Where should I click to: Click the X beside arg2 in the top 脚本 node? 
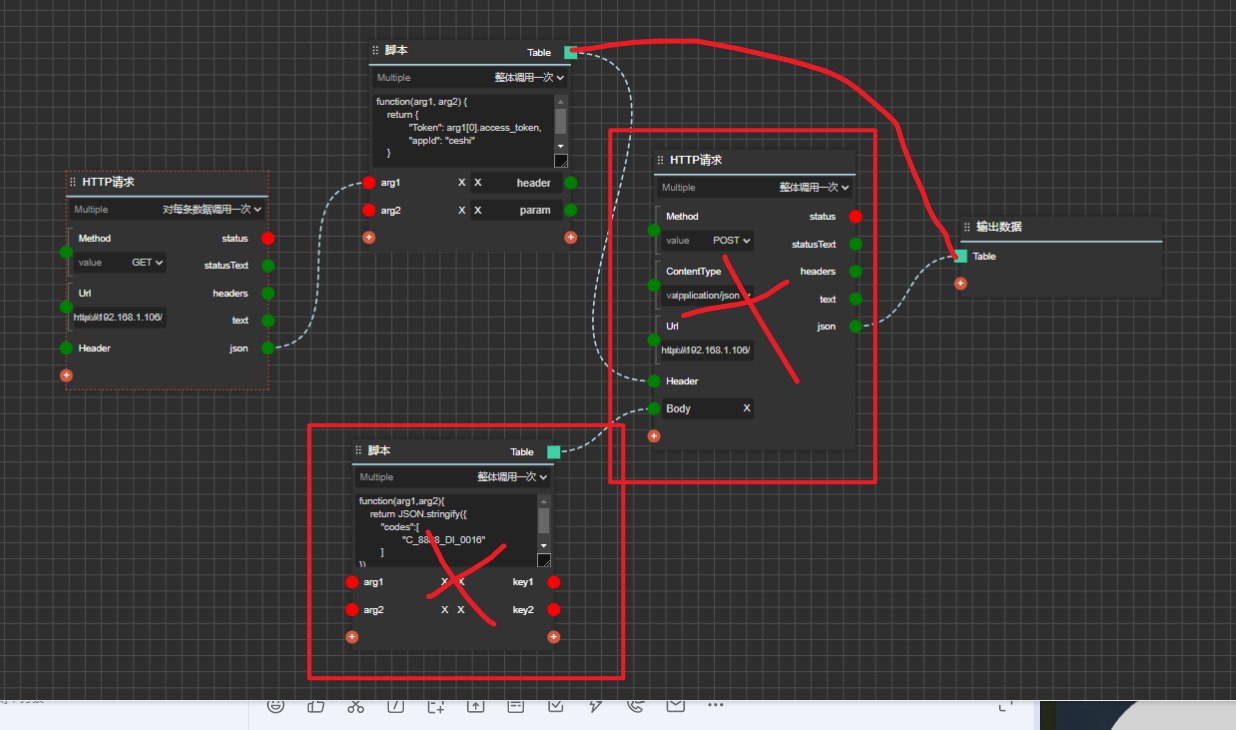[461, 210]
